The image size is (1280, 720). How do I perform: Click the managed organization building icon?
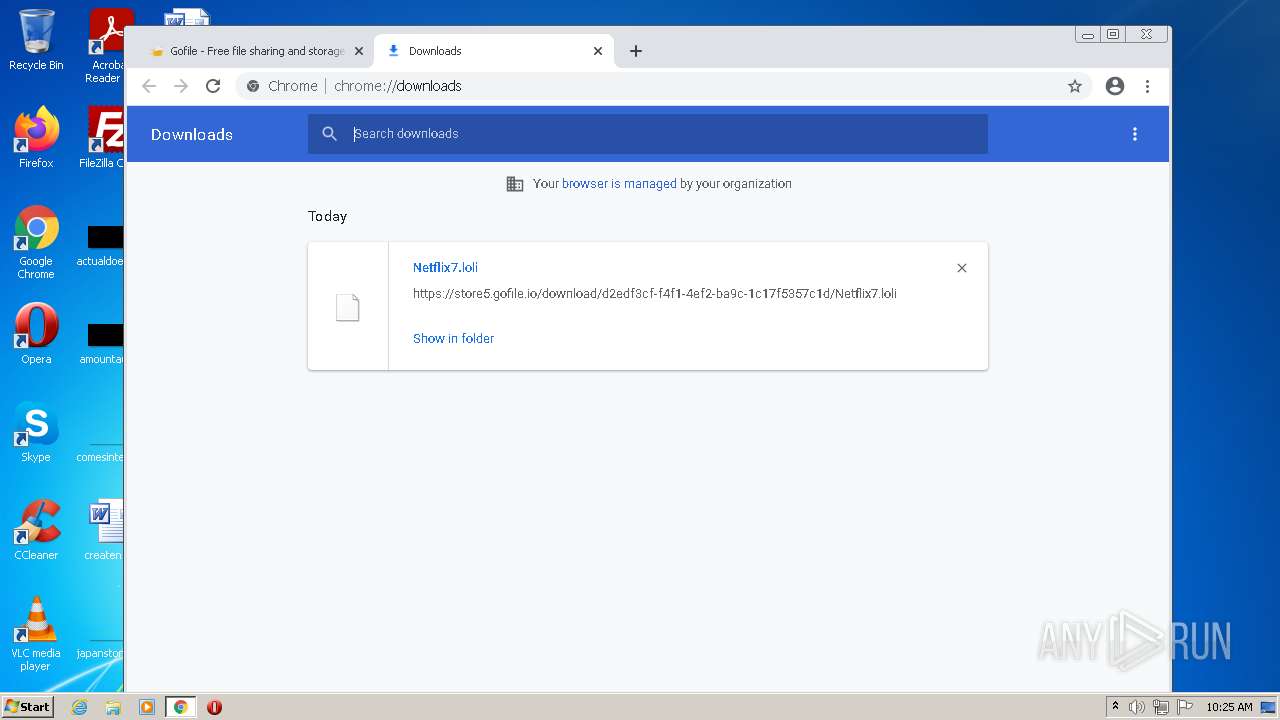pos(515,184)
